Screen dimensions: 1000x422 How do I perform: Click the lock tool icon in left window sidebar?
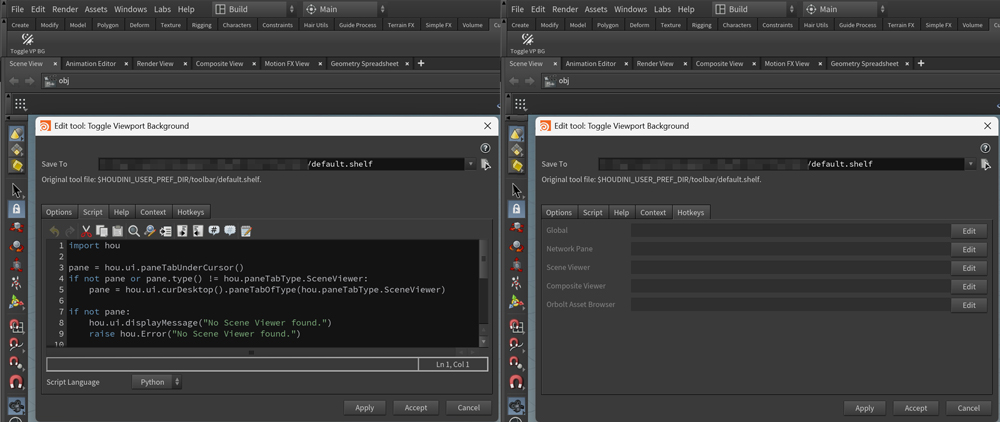click(17, 209)
